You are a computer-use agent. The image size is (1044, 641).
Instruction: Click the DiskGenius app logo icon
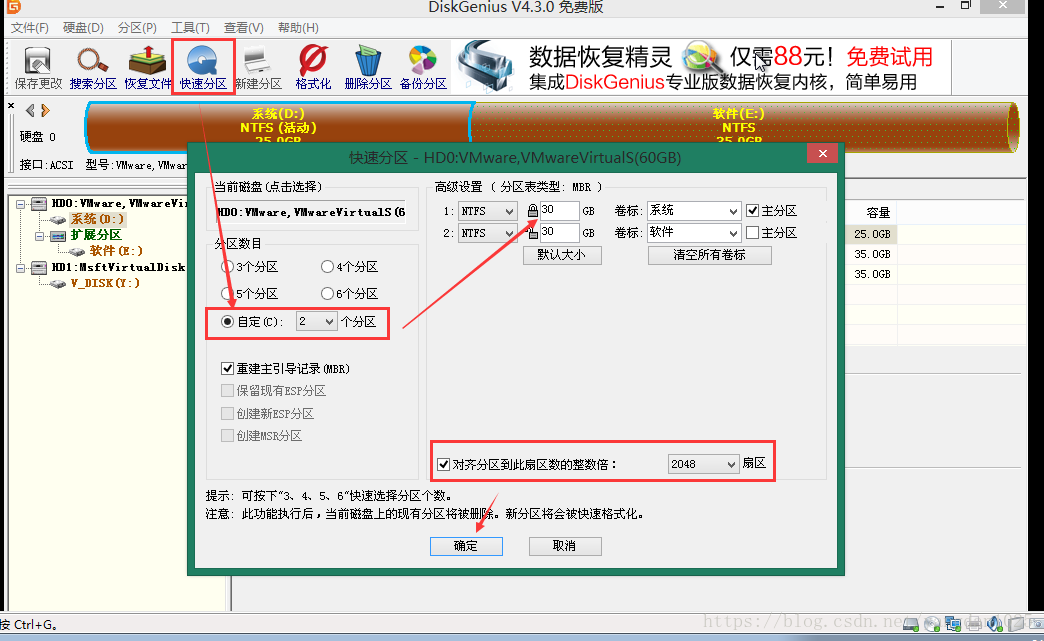(x=13, y=7)
